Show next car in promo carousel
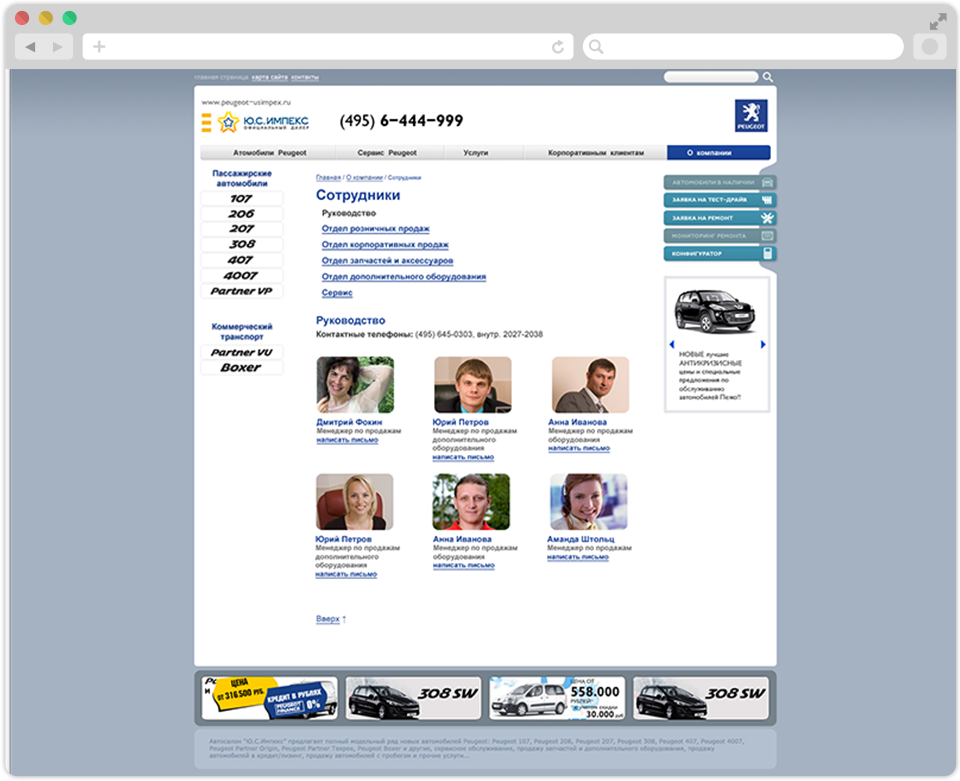The image size is (960, 781). 763,345
